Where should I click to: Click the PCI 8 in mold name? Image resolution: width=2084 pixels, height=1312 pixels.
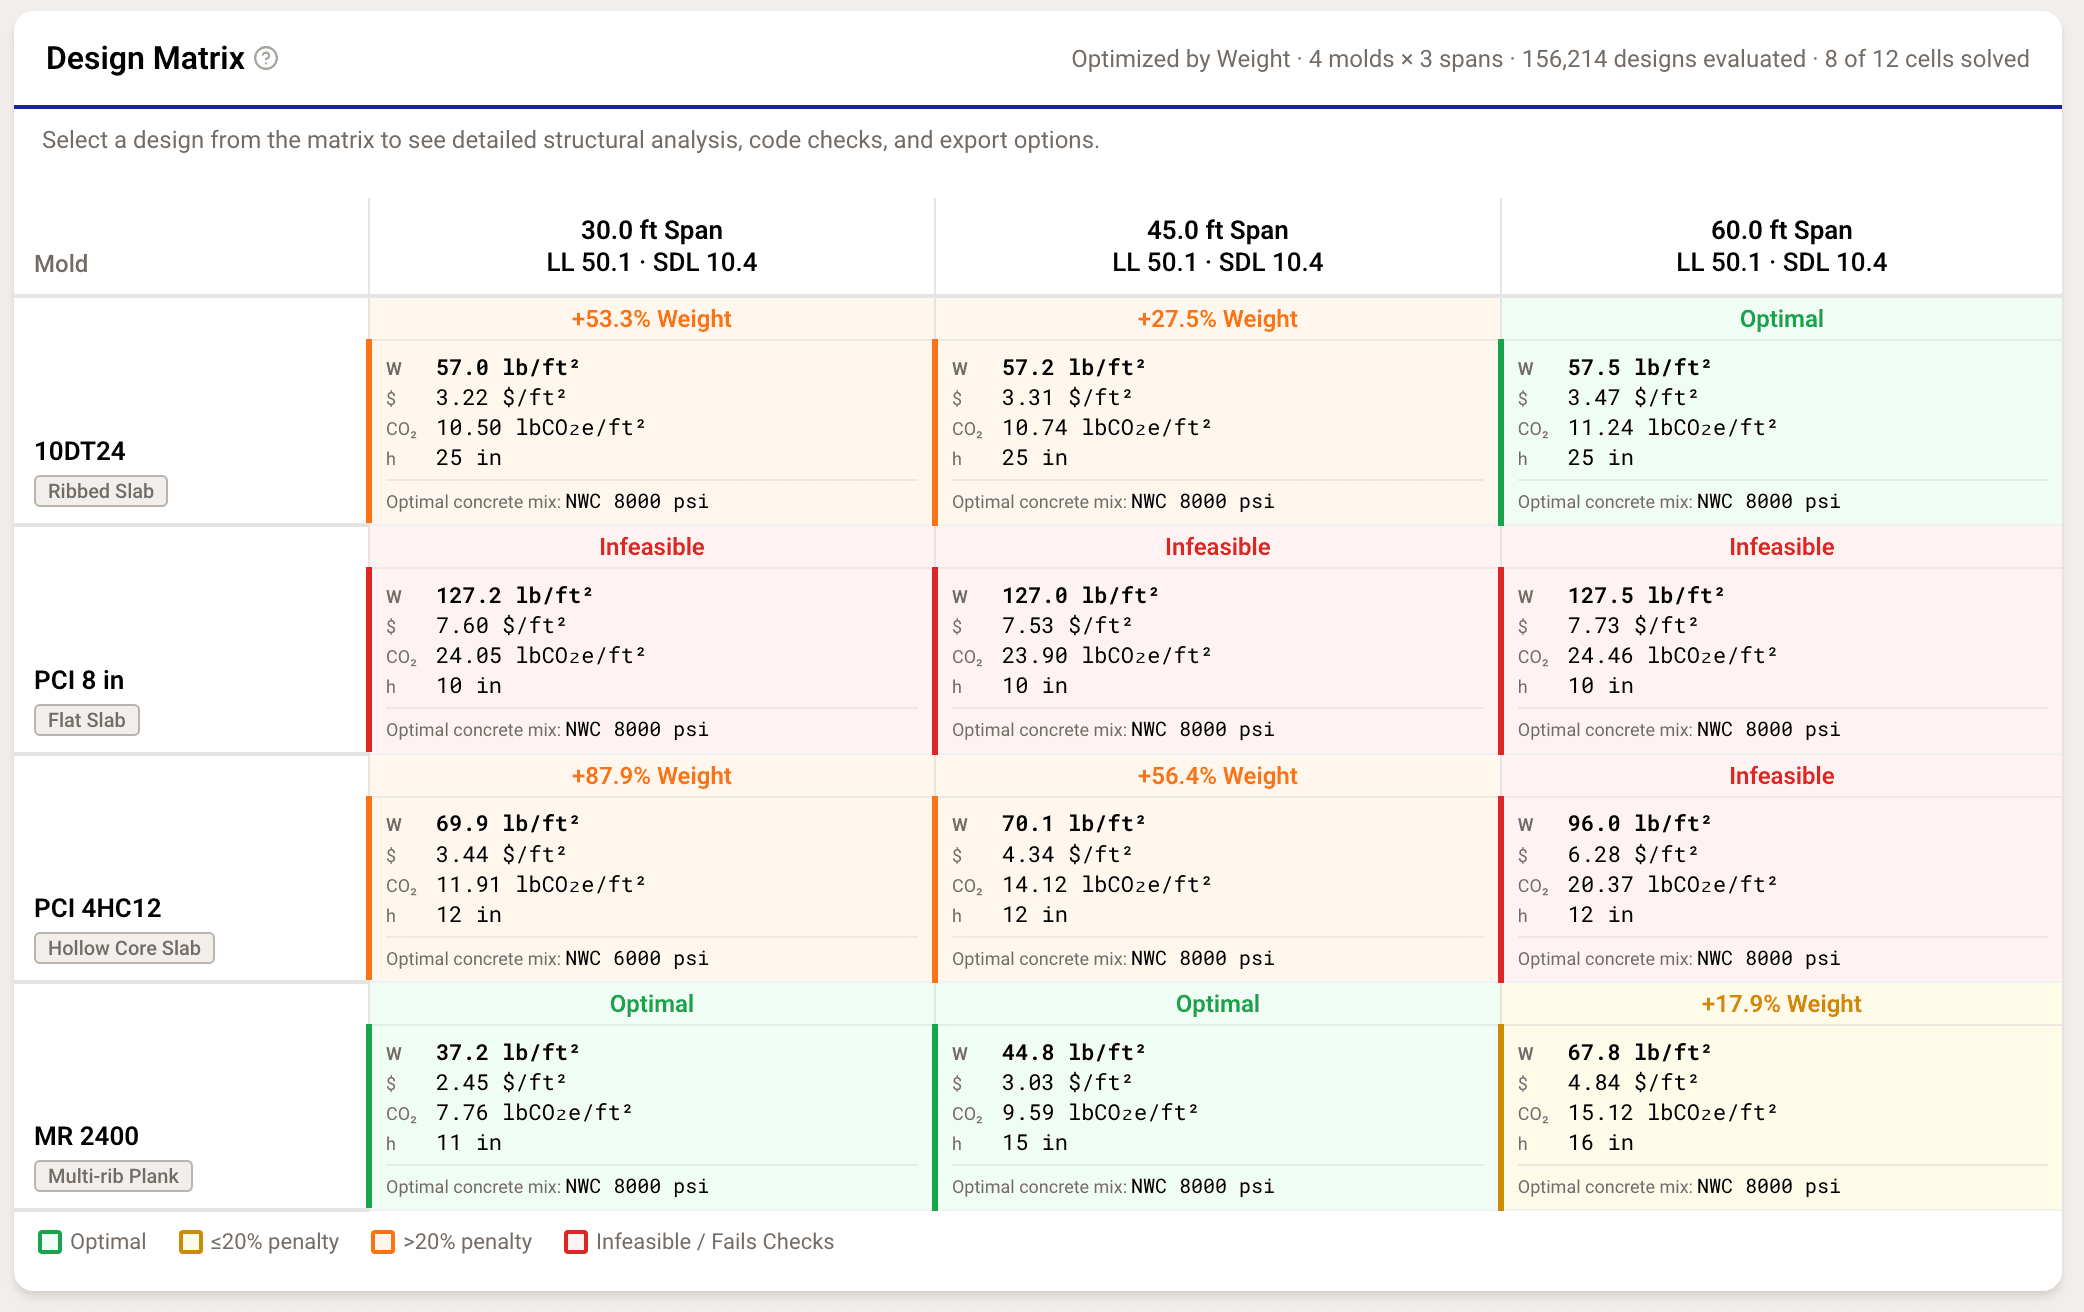click(x=79, y=680)
